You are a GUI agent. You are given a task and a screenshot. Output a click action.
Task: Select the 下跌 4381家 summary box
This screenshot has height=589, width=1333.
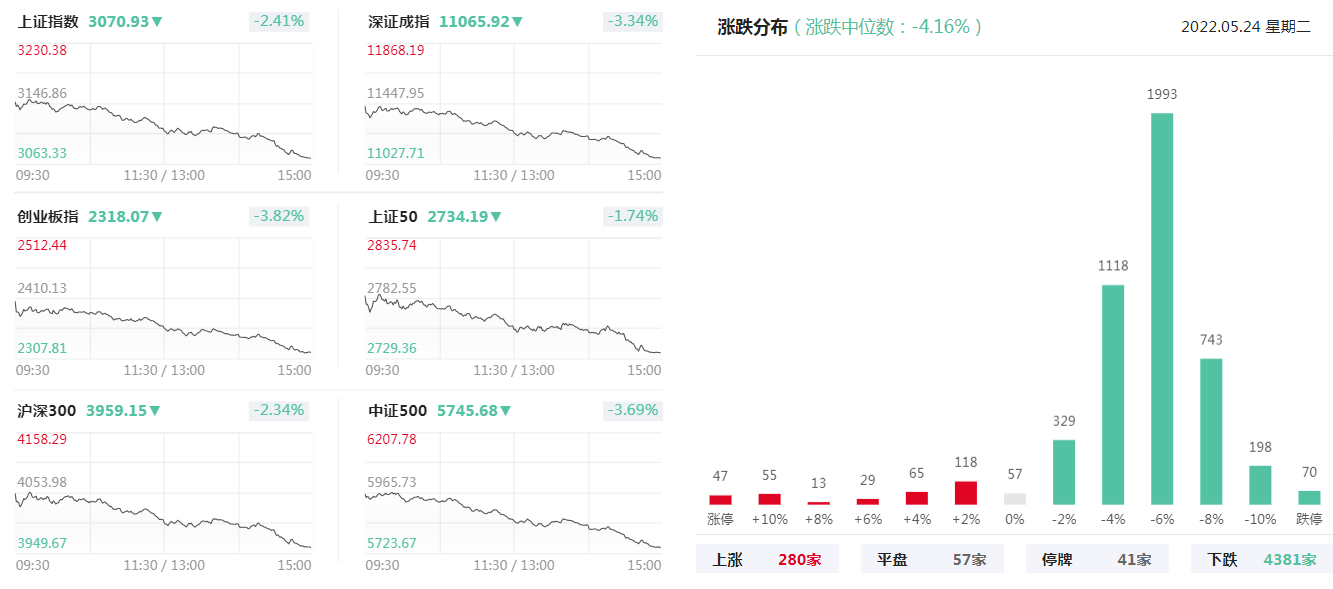1262,559
